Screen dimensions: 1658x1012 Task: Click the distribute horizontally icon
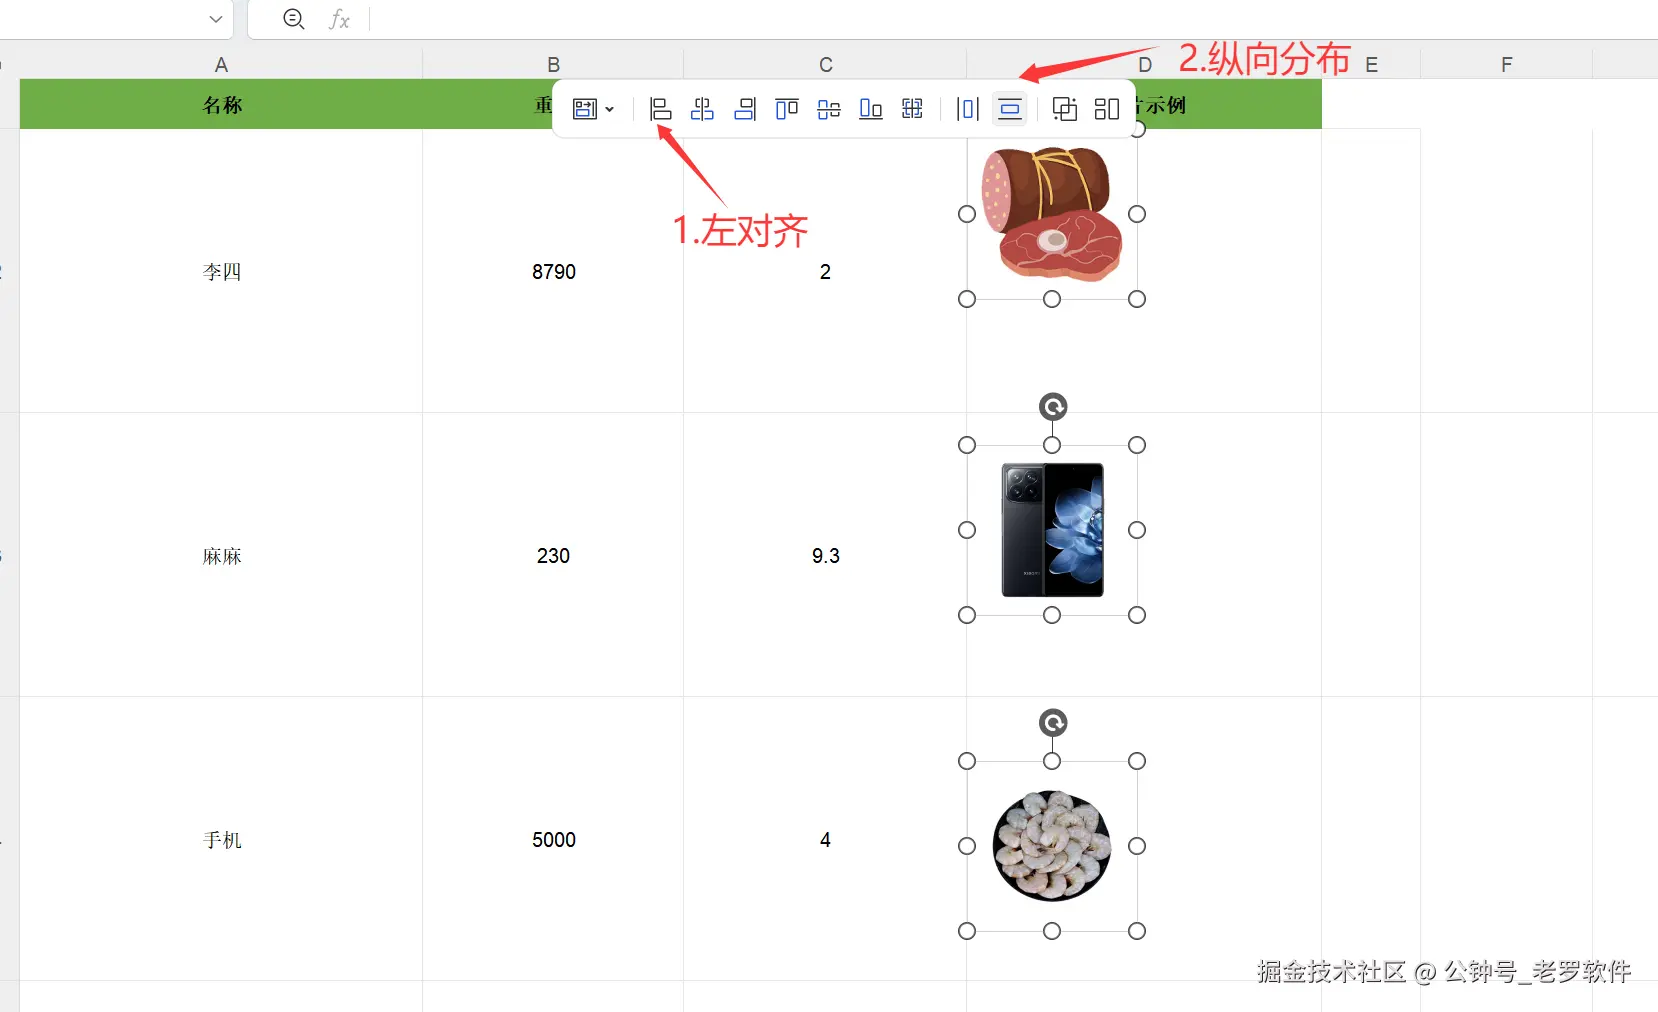coord(968,109)
